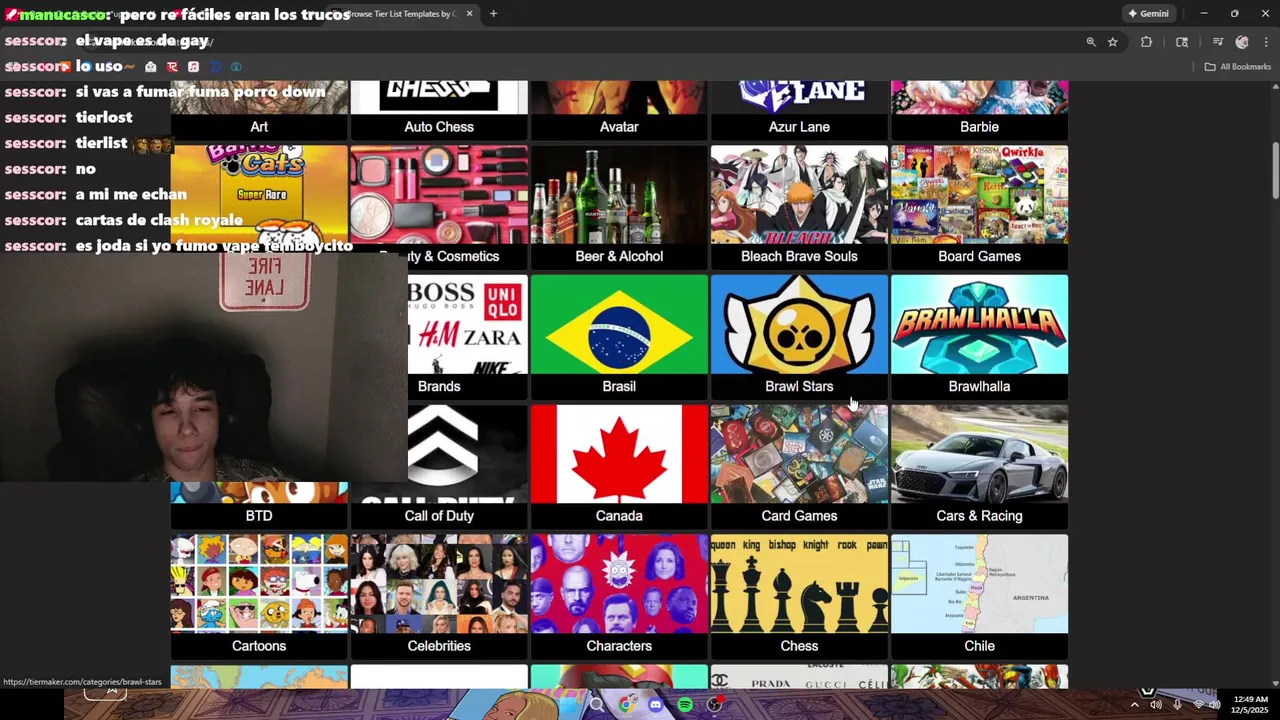1280x720 pixels.
Task: Open the network Wi-Fi tray icon
Action: tap(1198, 705)
